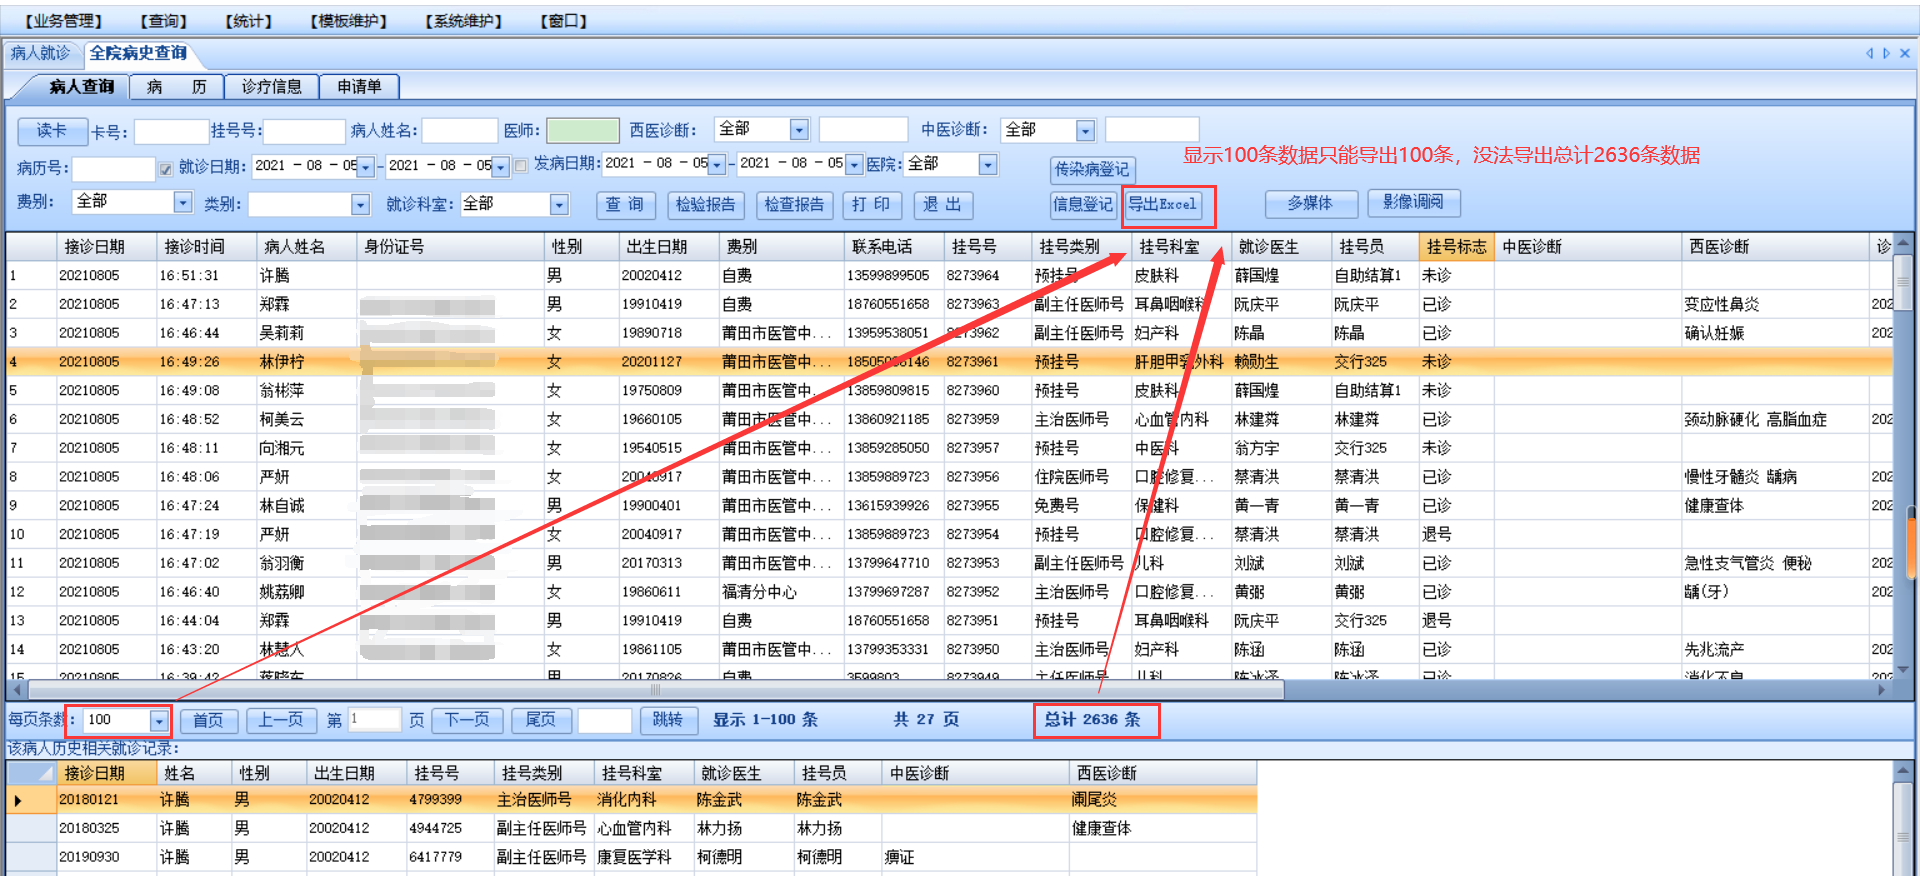The width and height of the screenshot is (1920, 876).
Task: Open the 费别 dropdown
Action: coord(182,203)
